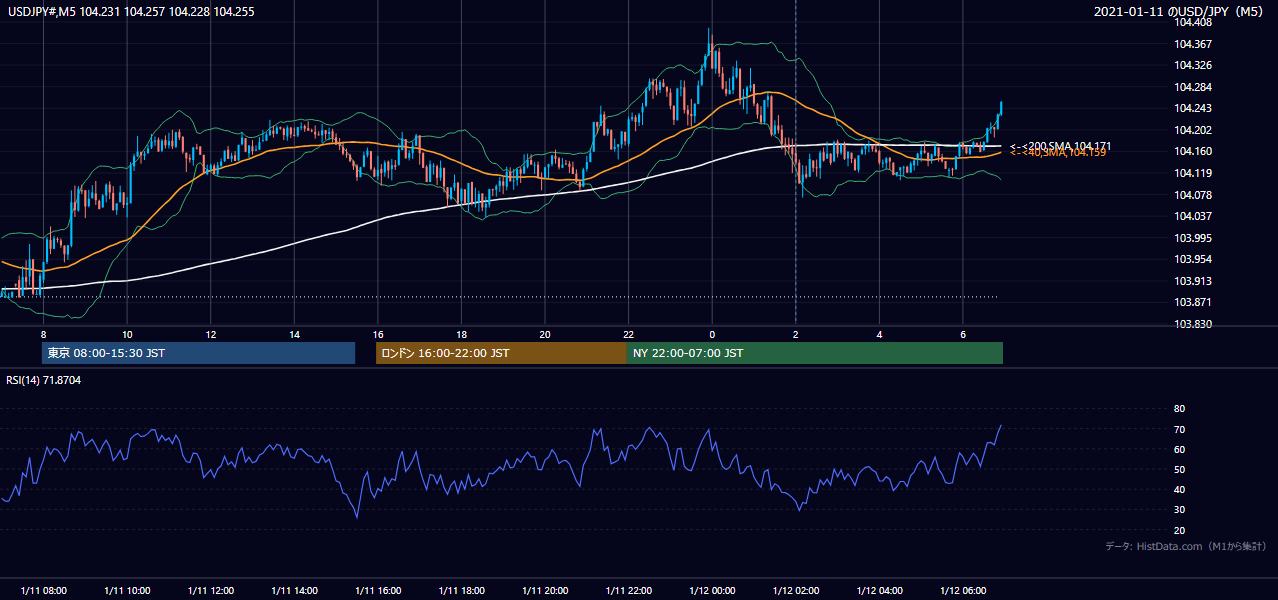Click the NY 22:00-07:00 JST session bar
The width and height of the screenshot is (1278, 600).
815,353
